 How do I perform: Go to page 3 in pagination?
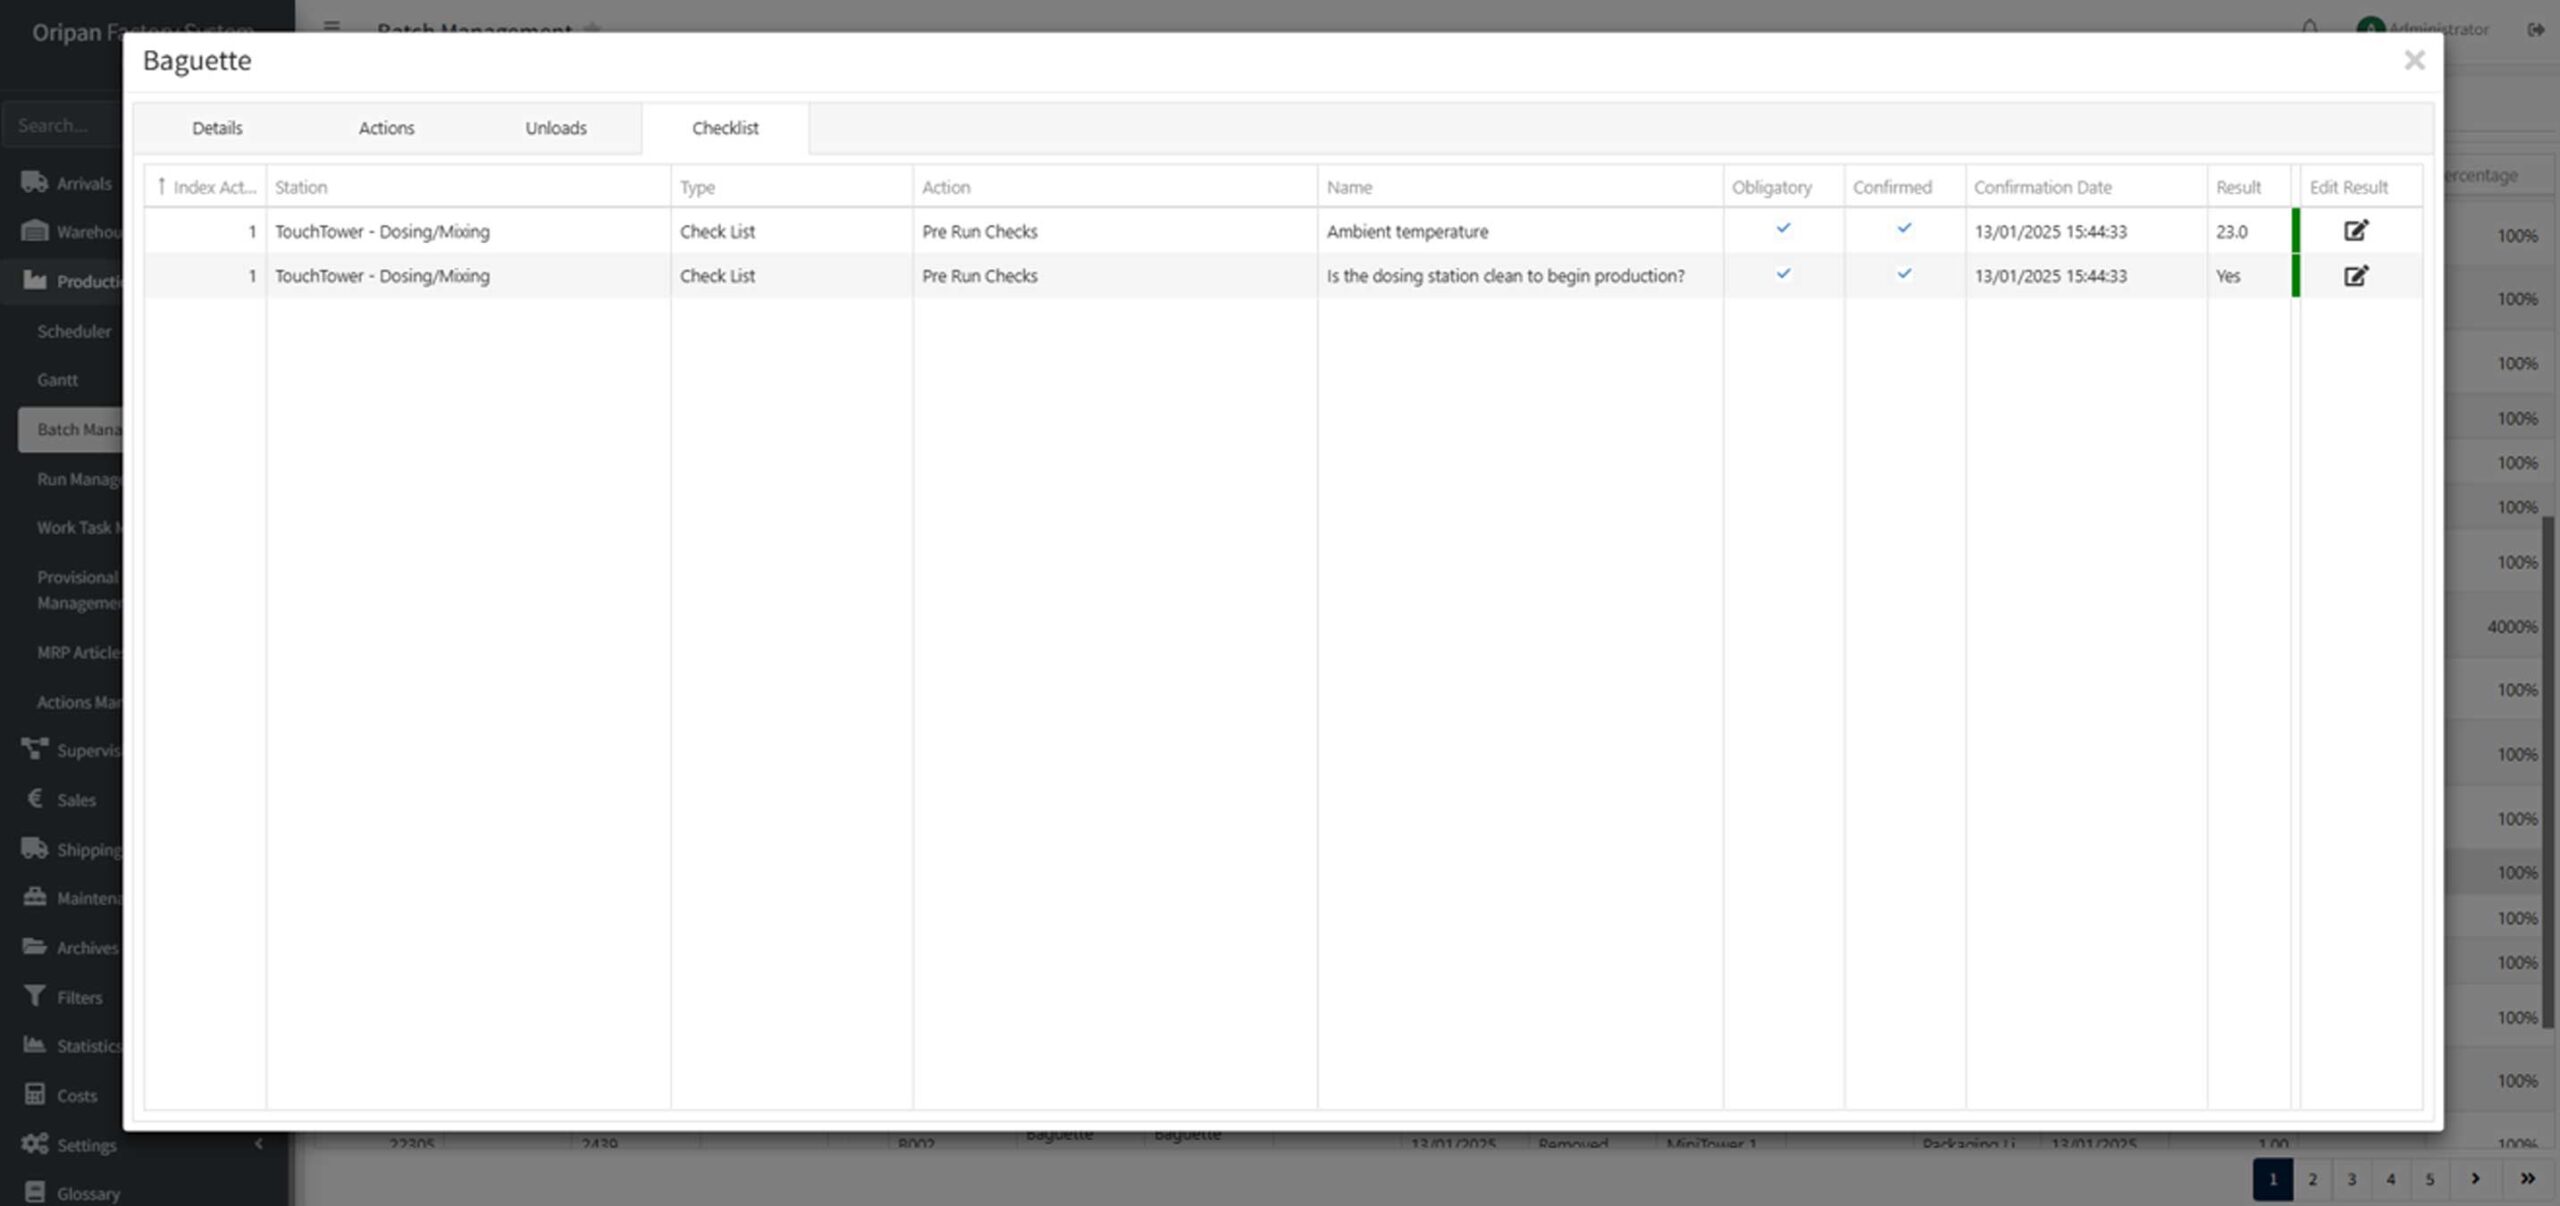click(x=2351, y=1179)
